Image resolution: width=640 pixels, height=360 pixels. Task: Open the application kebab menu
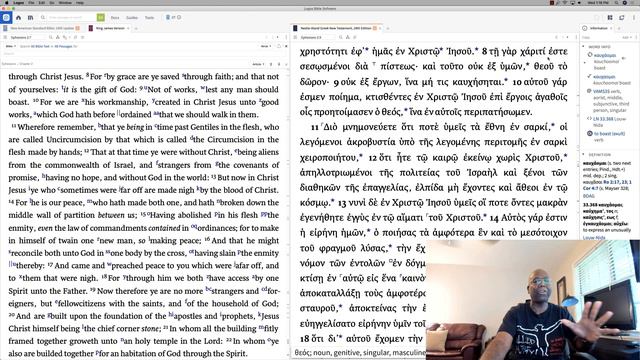pos(634,18)
